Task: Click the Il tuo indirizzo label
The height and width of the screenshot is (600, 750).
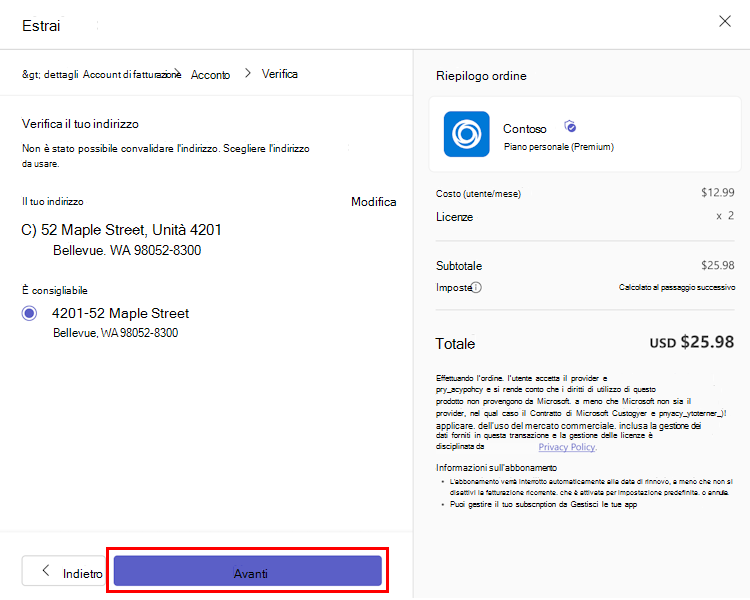Action: pos(53,201)
